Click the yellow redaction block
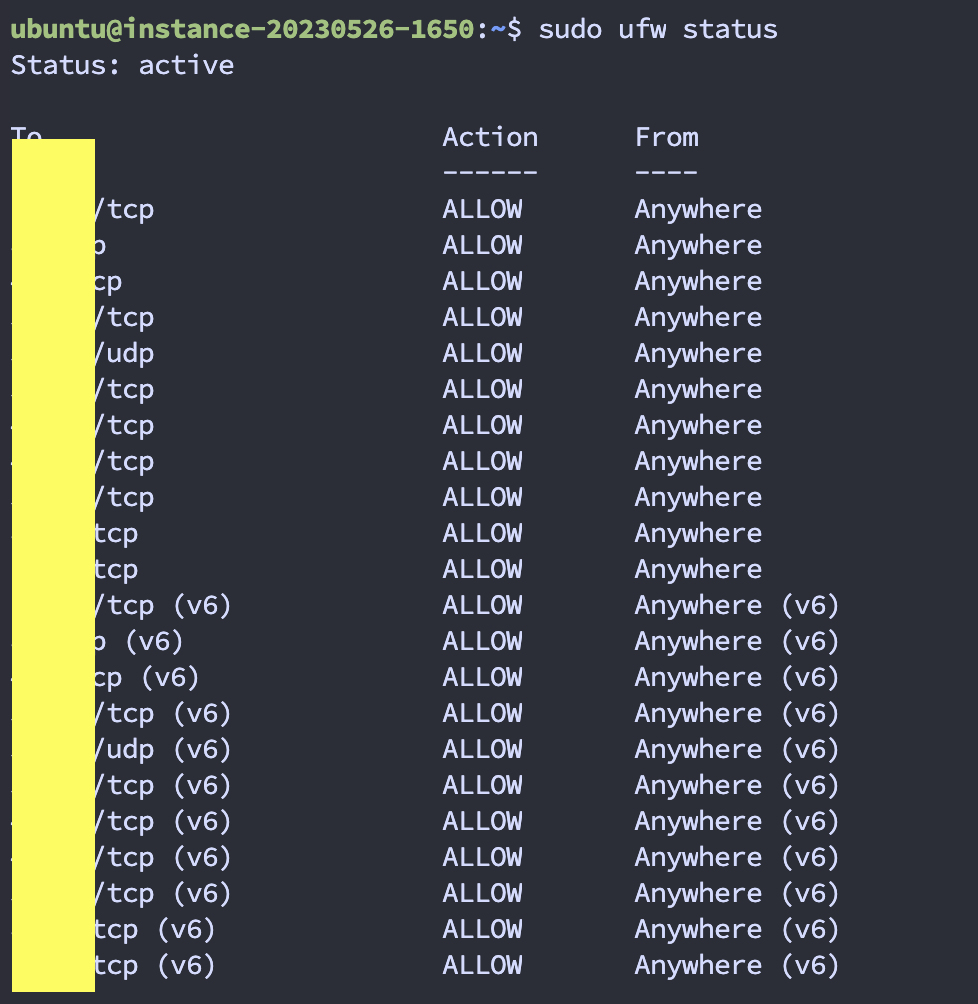 coord(53,565)
